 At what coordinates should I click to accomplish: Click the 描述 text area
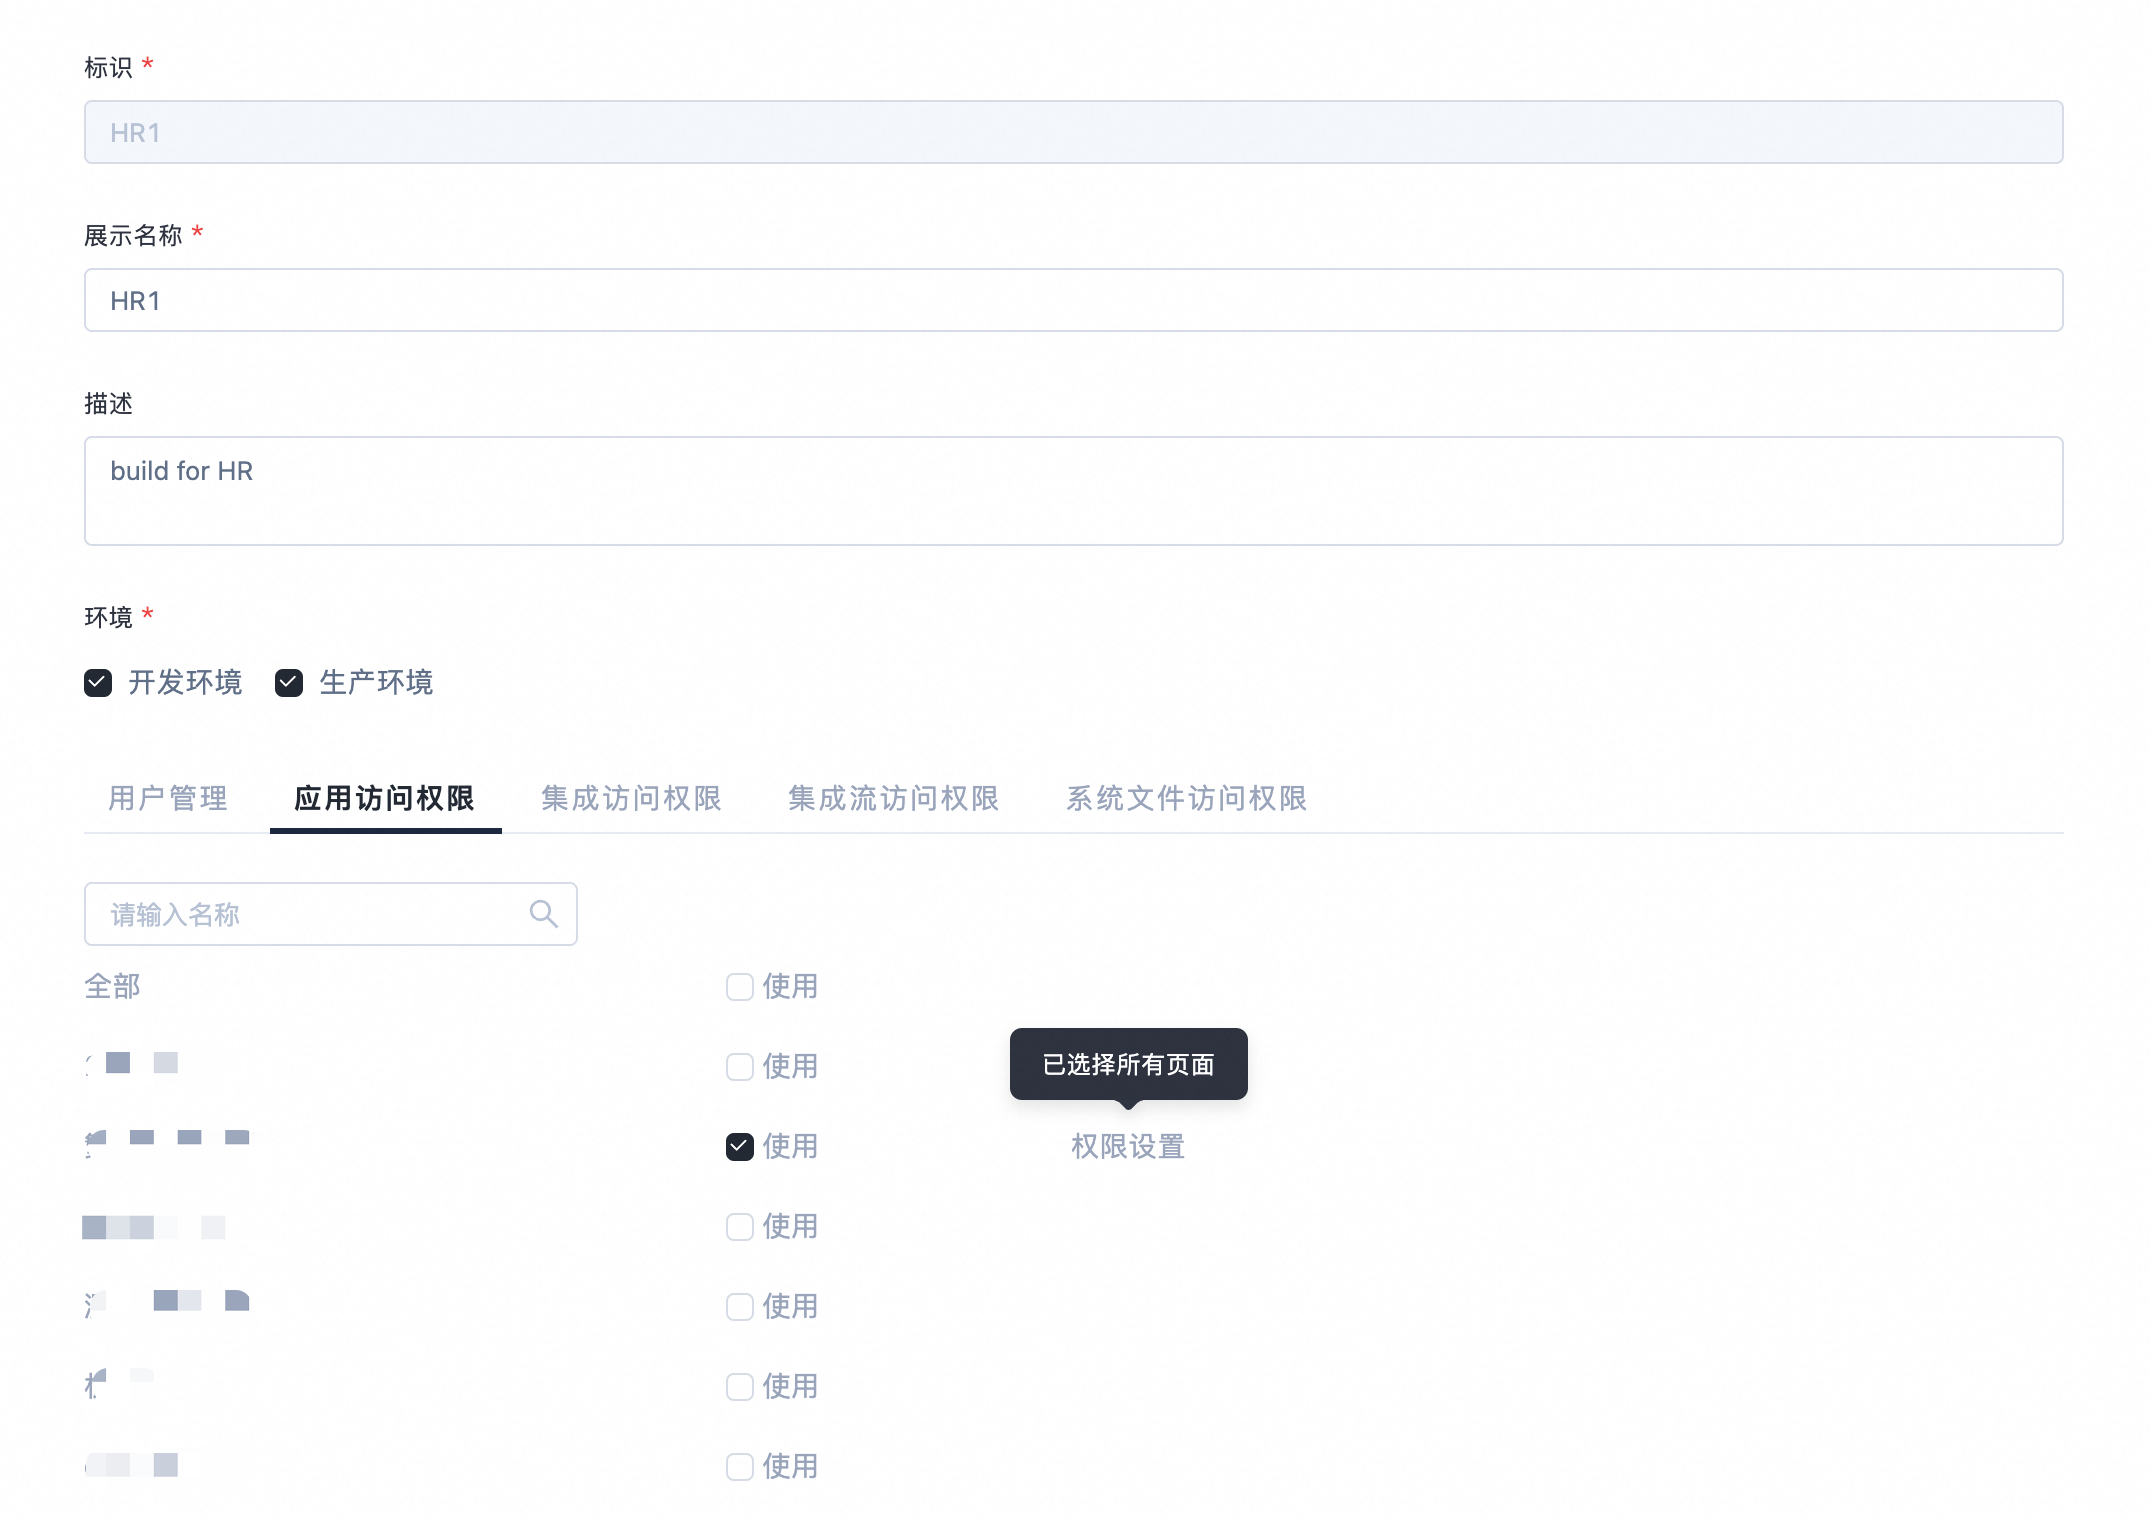point(1072,490)
